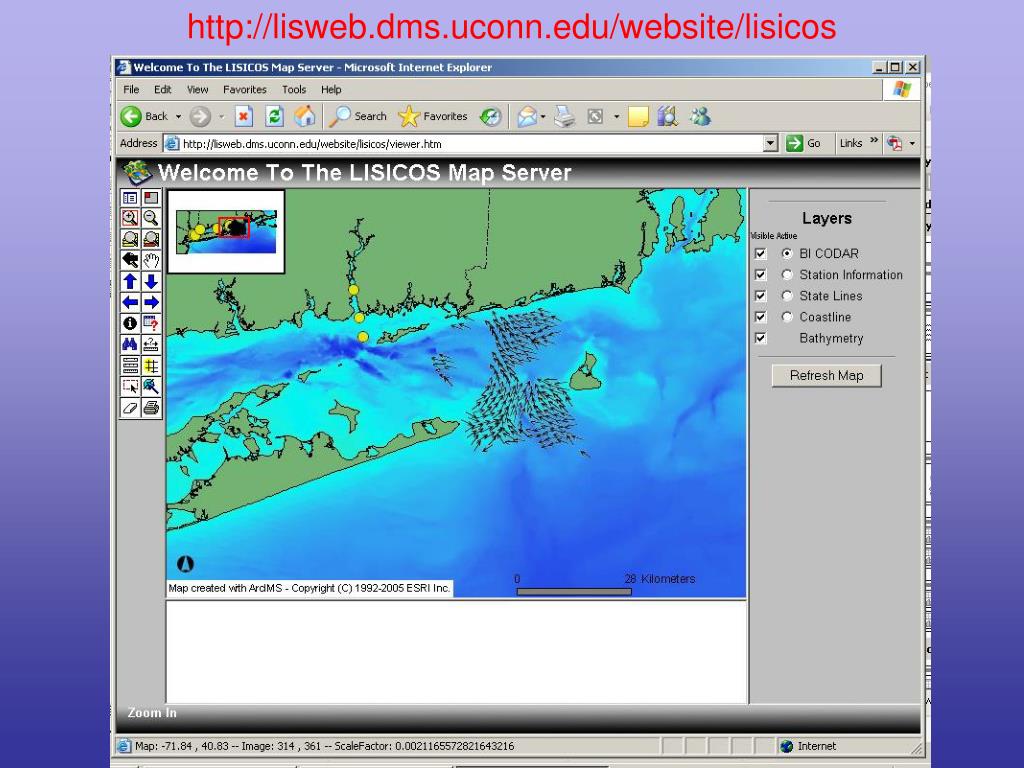Expand the Back button history dropdown arrow
The height and width of the screenshot is (768, 1024).
click(178, 117)
